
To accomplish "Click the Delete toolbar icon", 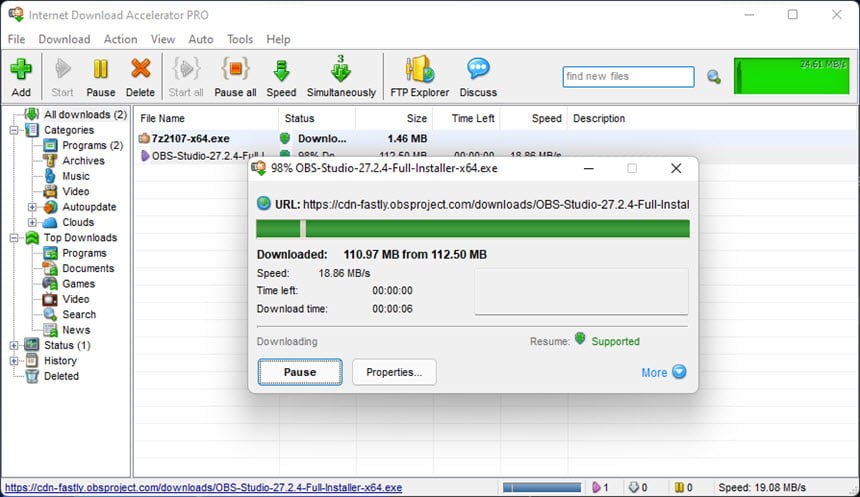I will pos(140,77).
